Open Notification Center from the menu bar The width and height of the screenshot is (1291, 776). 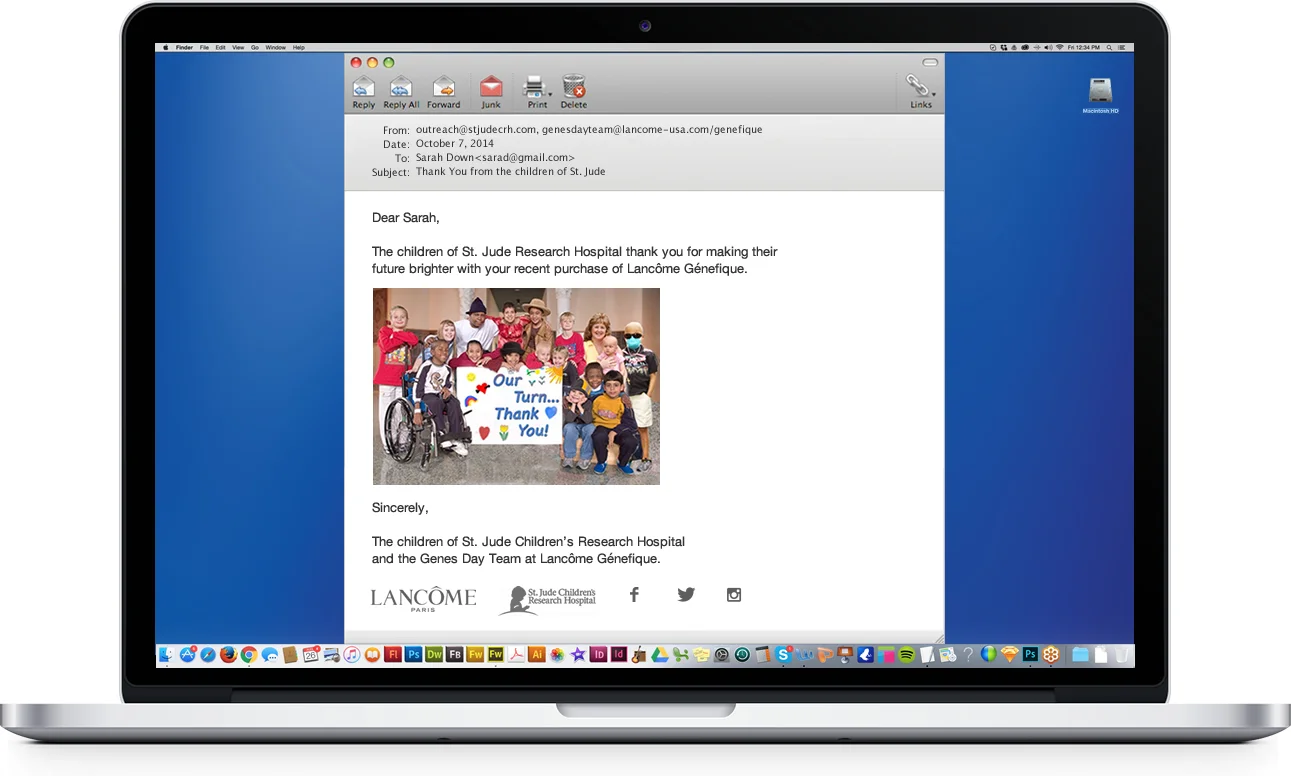1122,47
